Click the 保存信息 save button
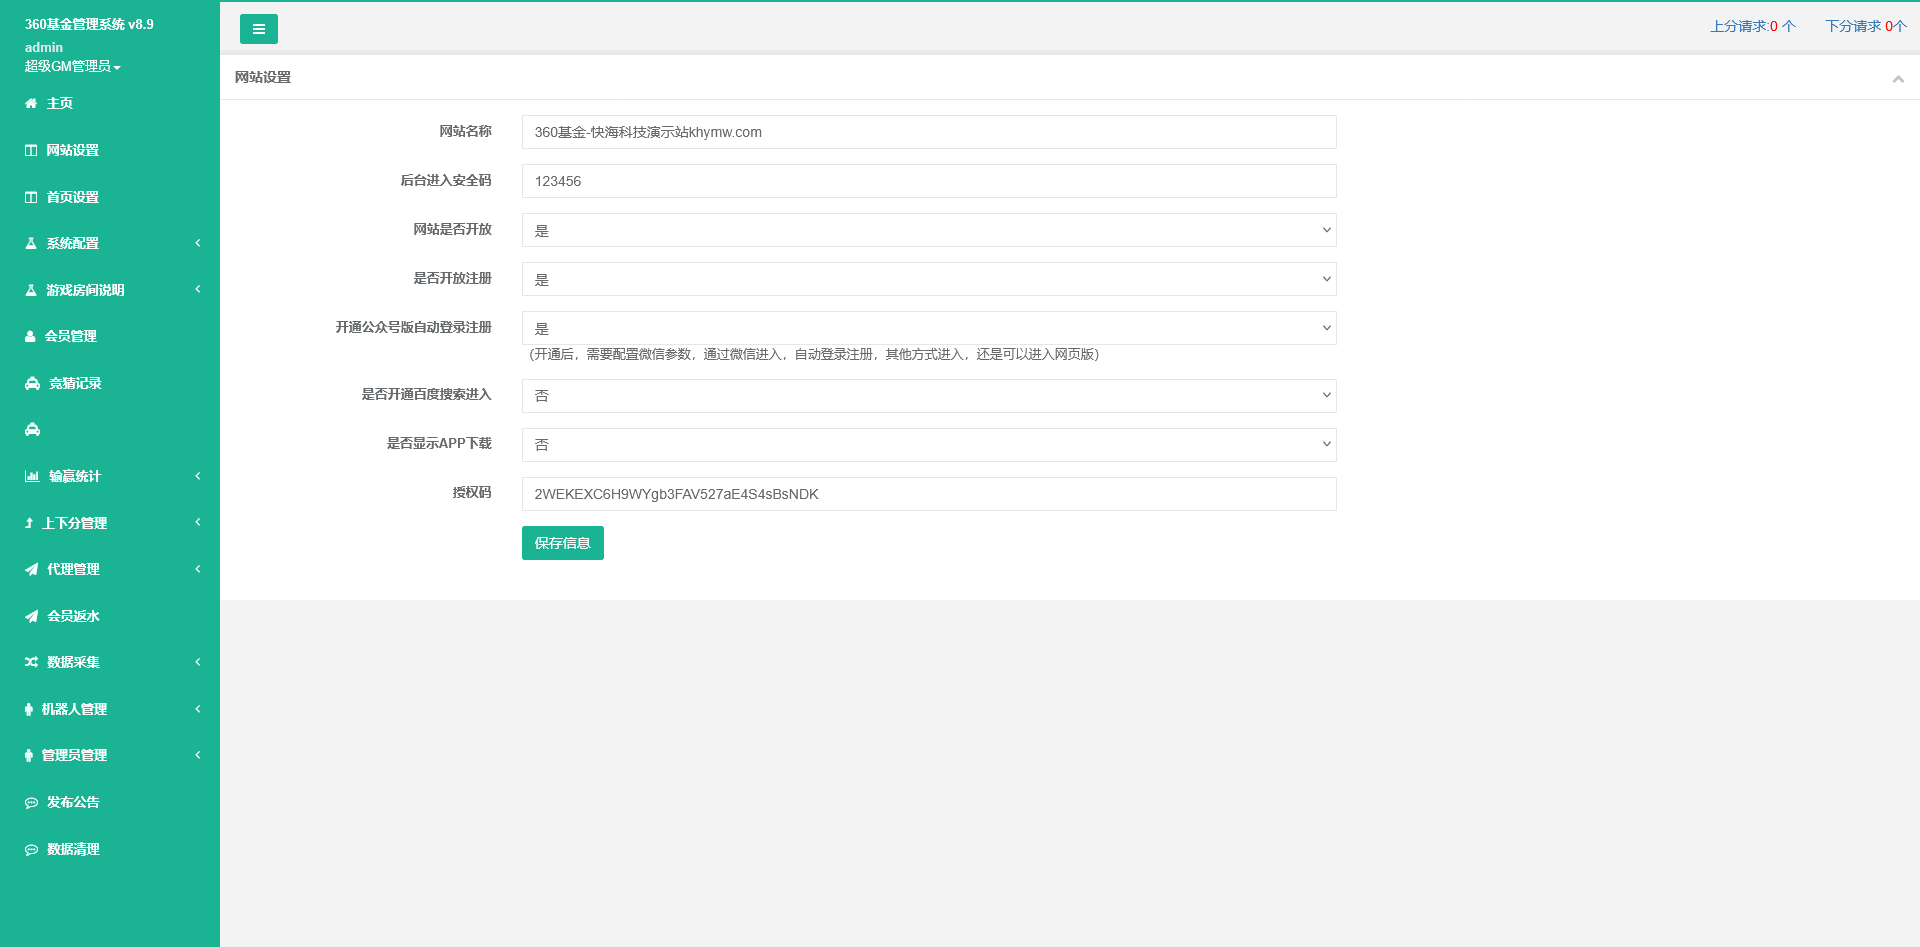This screenshot has height=947, width=1920. 562,543
